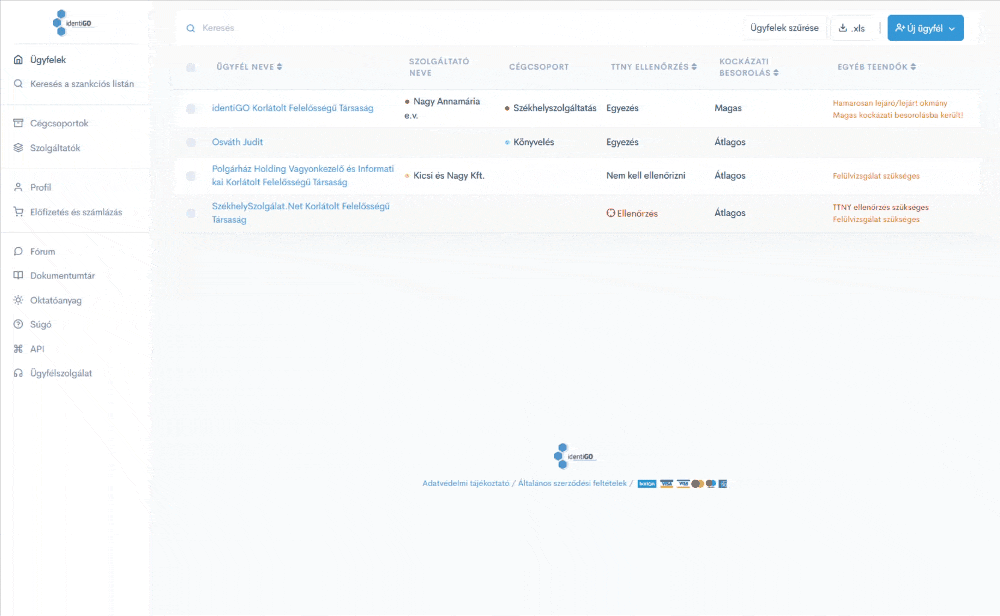
Task: Click the Ügyfelek szűrése button
Action: click(x=784, y=28)
